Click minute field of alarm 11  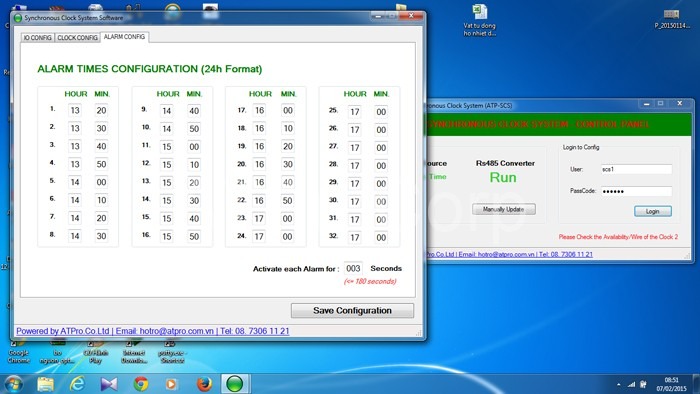[194, 147]
